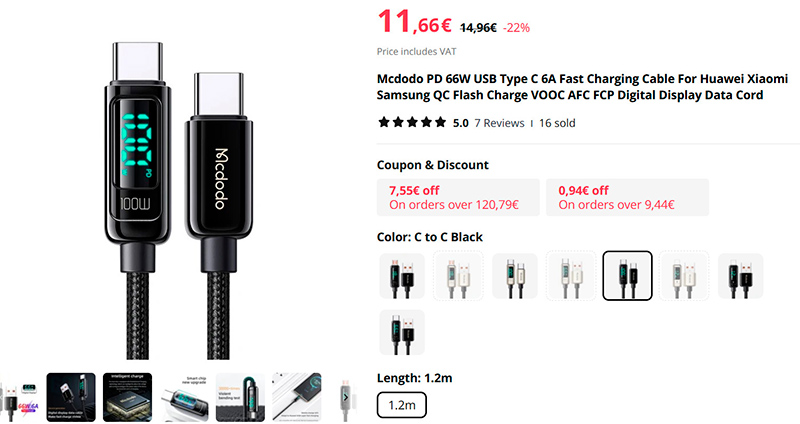Viewport: 800px width, 424px height.
Task: Choose the beige C to C cable variant
Action: tap(571, 276)
